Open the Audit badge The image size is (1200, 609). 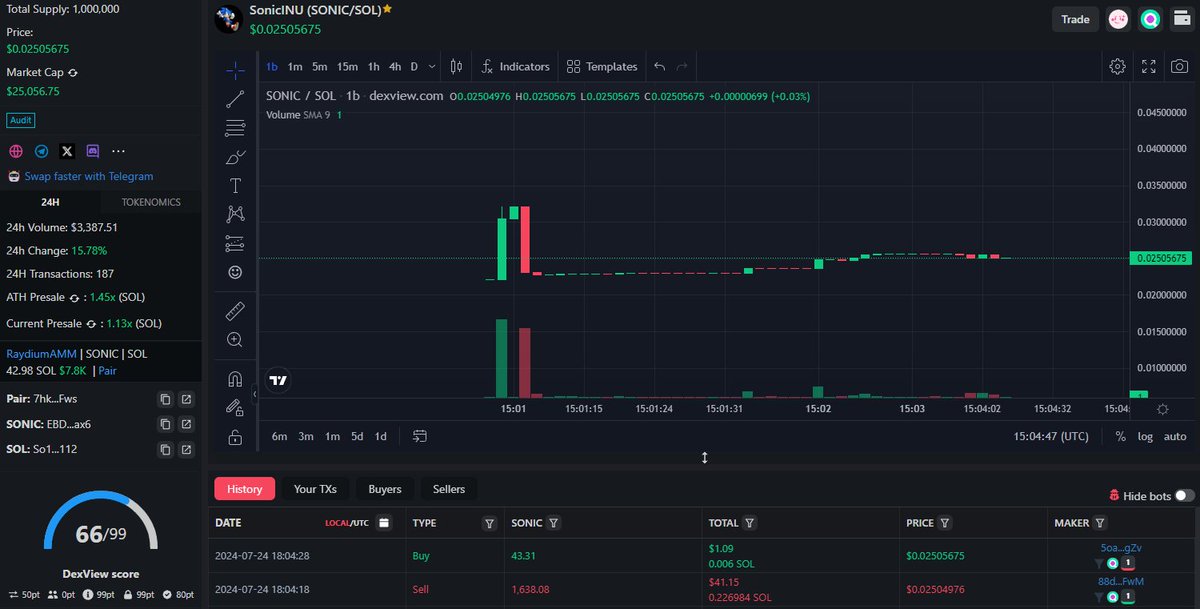pos(21,120)
